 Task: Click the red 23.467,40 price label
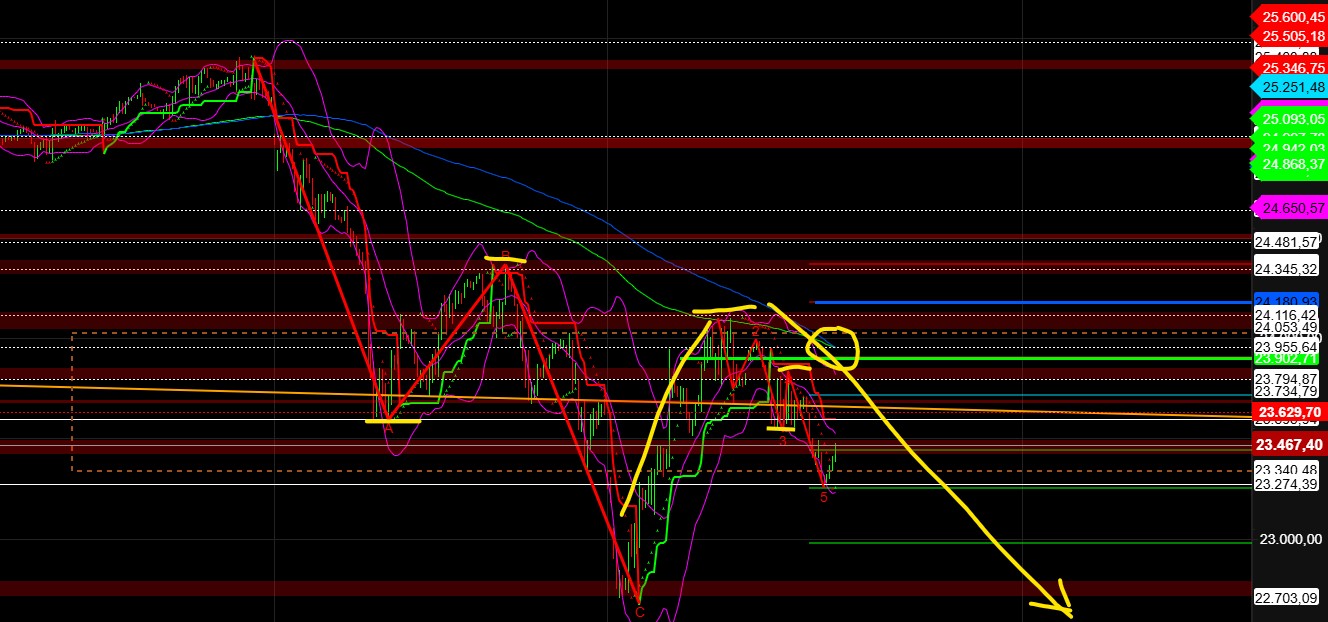coord(1288,445)
